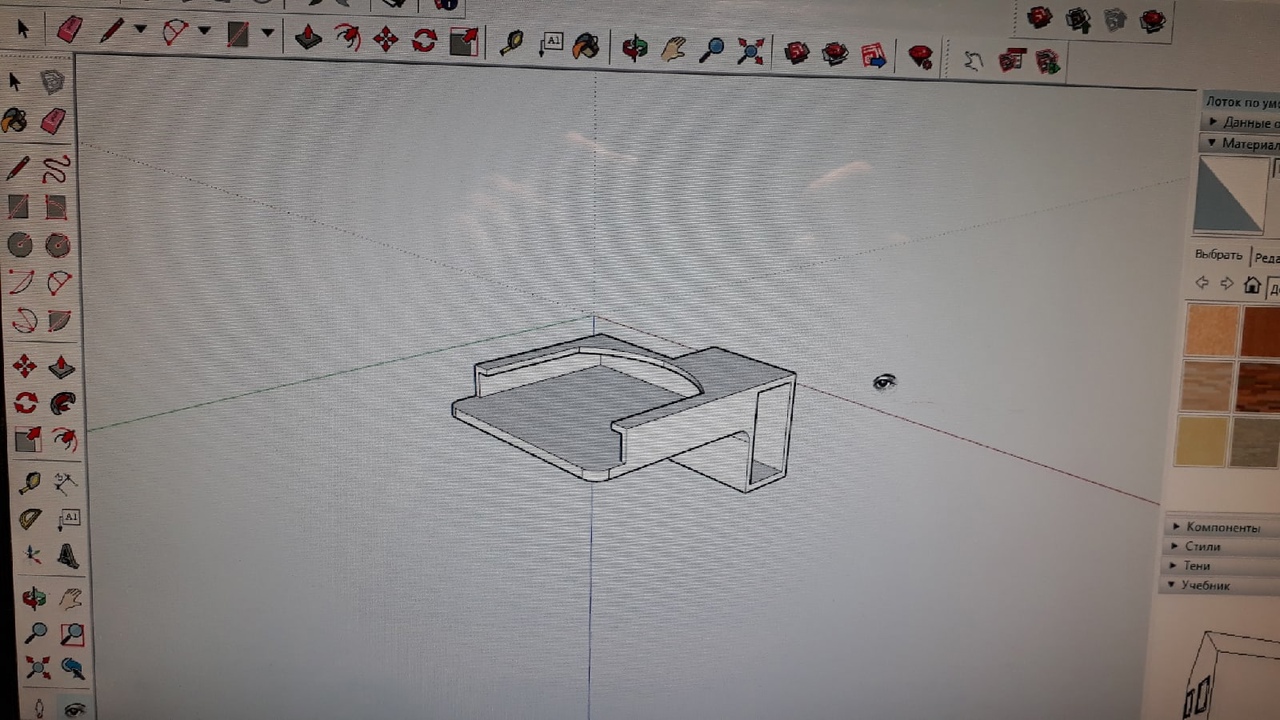Pick the 3D Text tool in the left palette
Viewport: 1280px width, 720px height.
68,555
